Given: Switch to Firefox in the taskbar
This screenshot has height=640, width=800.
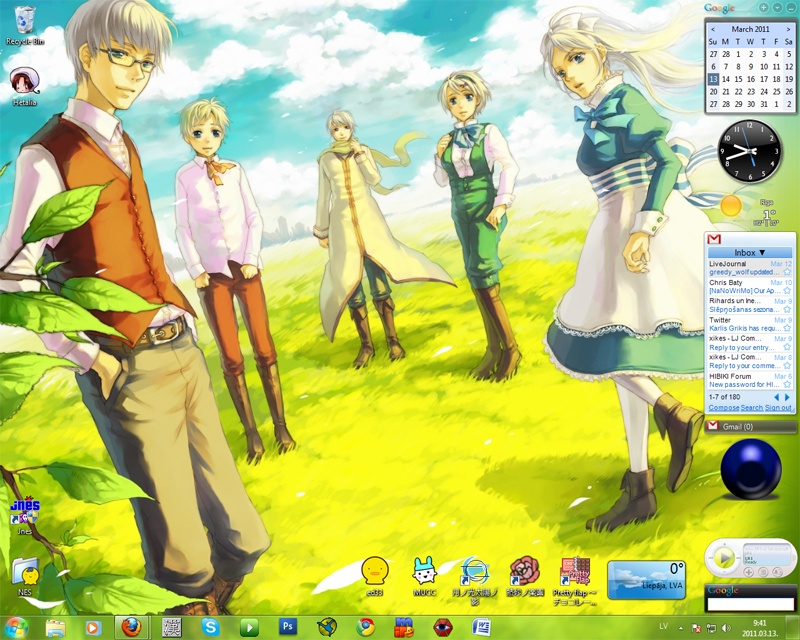Looking at the screenshot, I should point(131,627).
